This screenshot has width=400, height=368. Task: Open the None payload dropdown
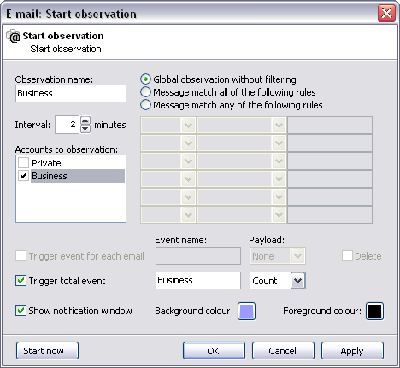(298, 256)
